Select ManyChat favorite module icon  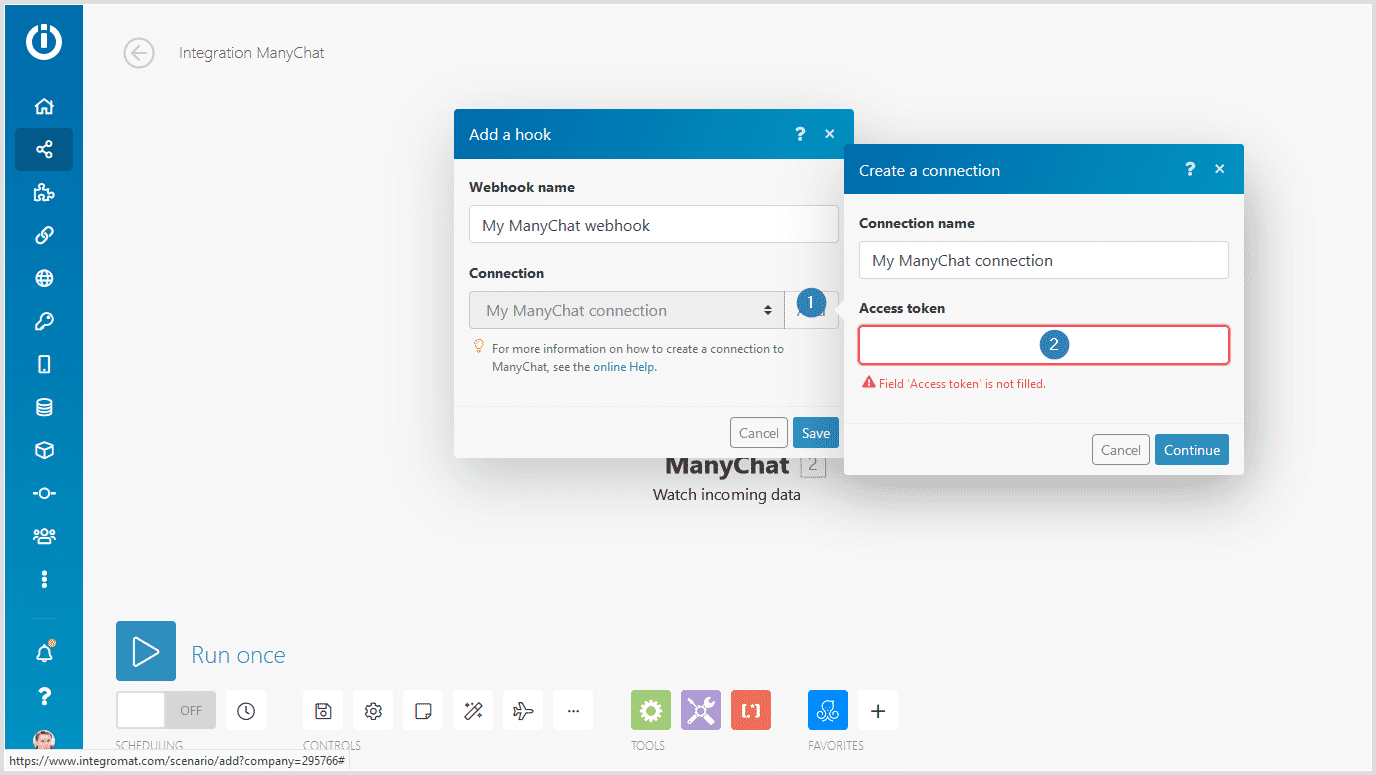828,710
